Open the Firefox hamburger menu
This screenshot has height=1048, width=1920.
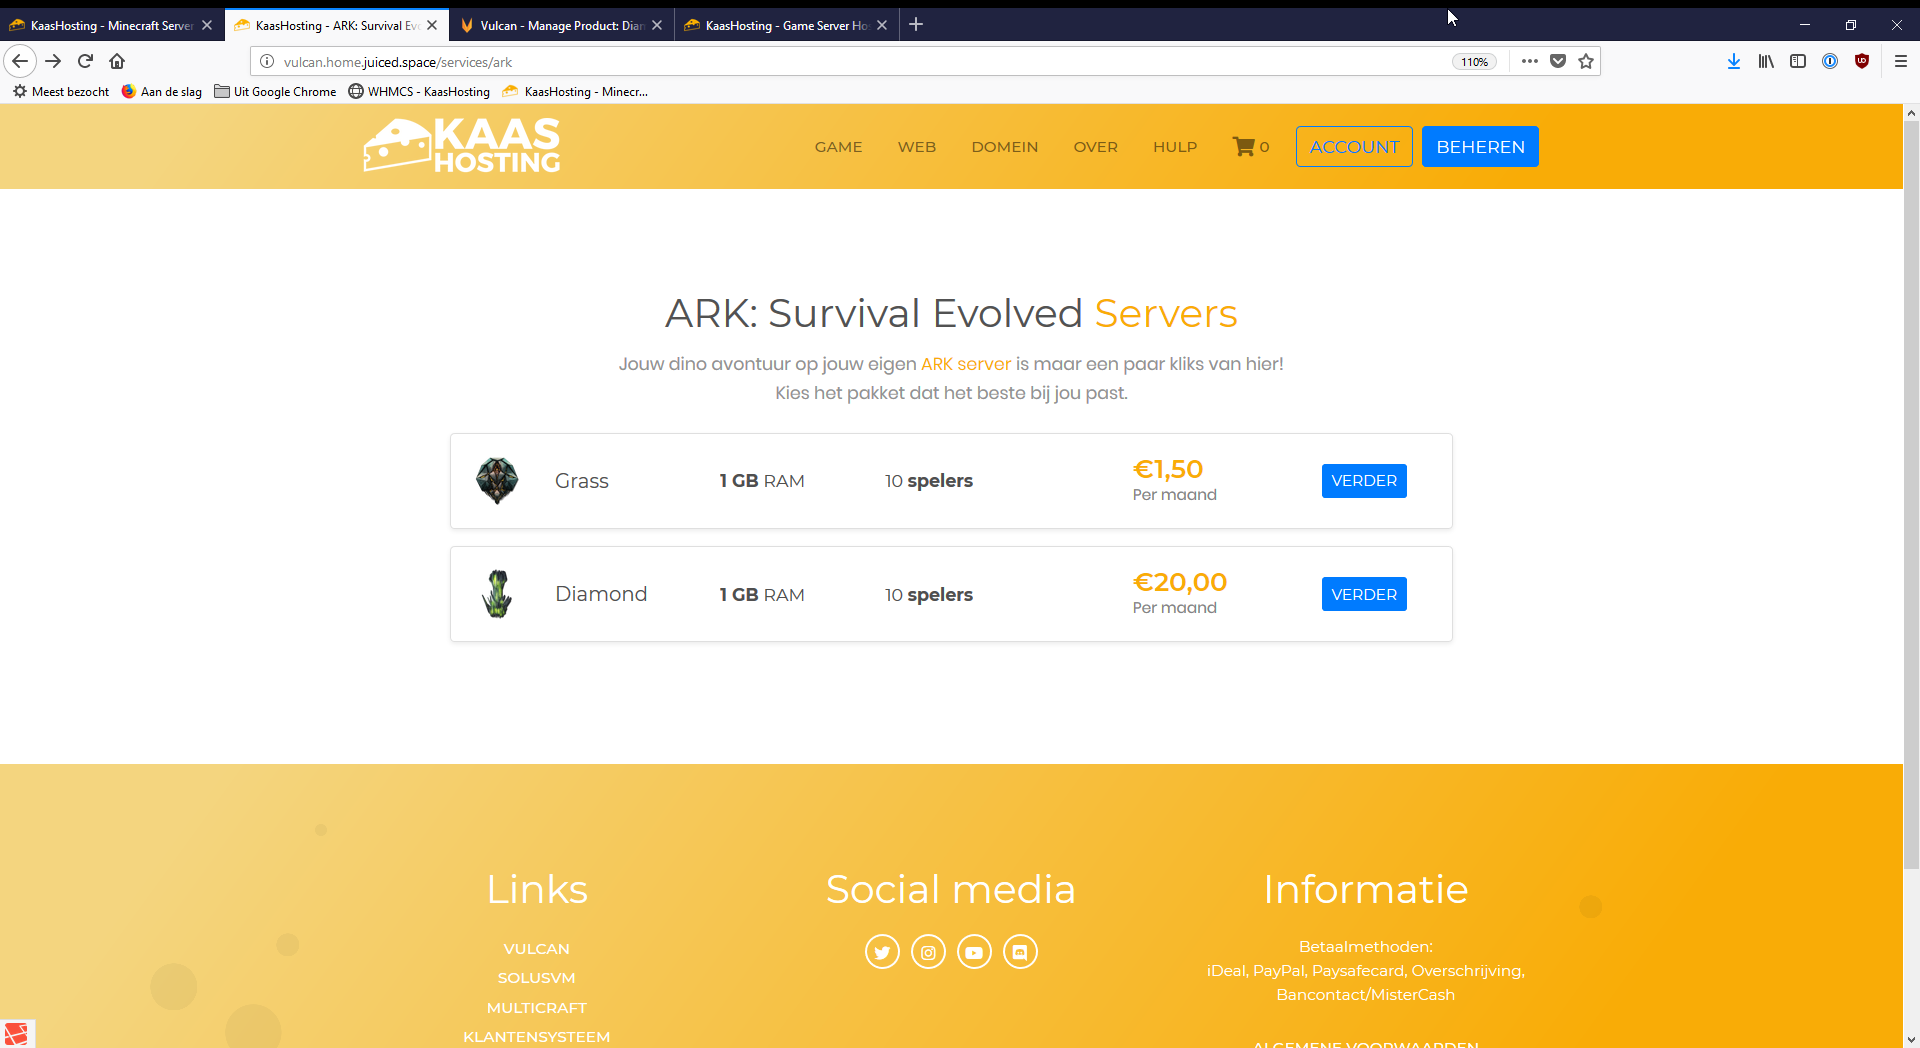1901,62
